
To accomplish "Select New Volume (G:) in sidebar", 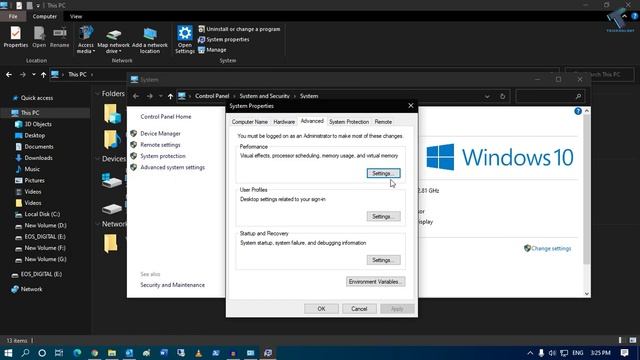I will coord(45,259).
